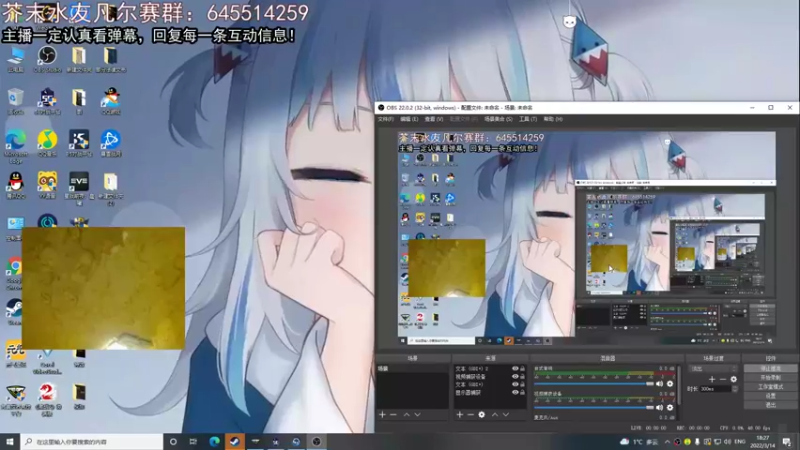Lock the video capture device source

point(522,377)
